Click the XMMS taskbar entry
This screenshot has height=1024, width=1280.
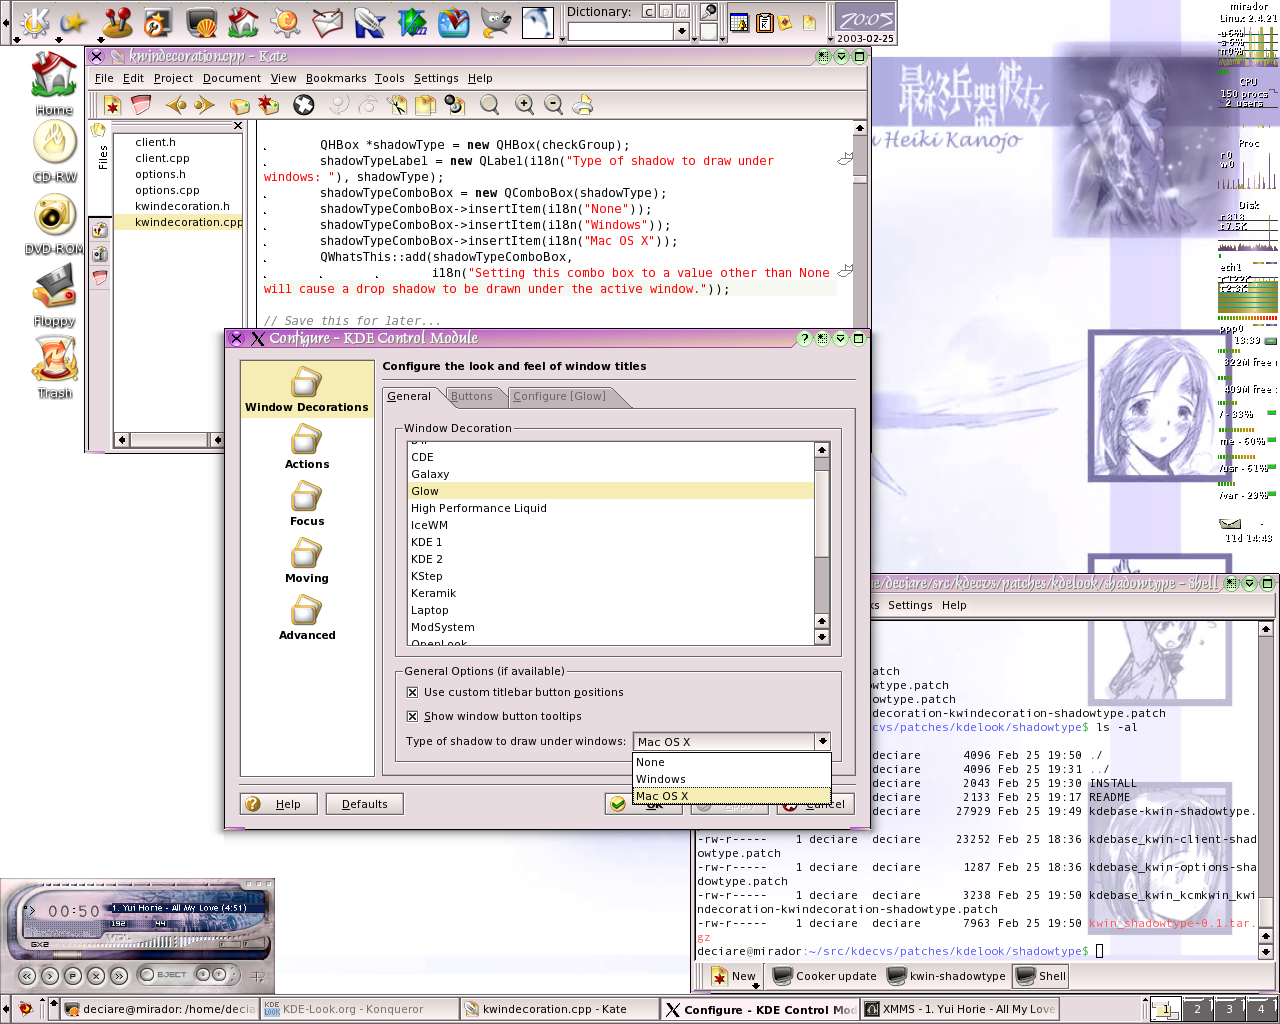(x=960, y=1009)
